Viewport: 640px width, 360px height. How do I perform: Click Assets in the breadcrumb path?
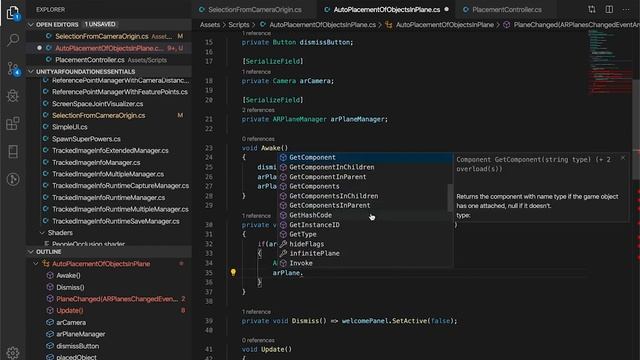click(210, 25)
